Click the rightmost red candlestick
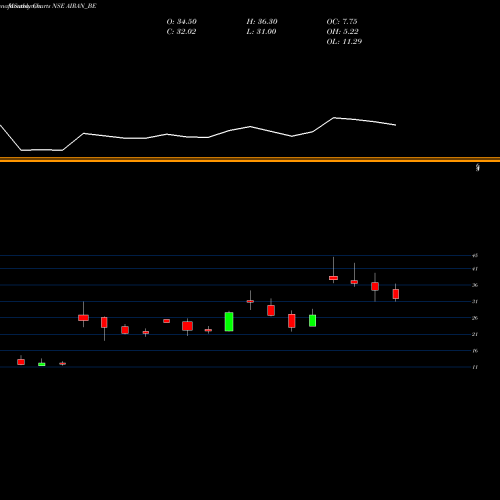 (396, 294)
